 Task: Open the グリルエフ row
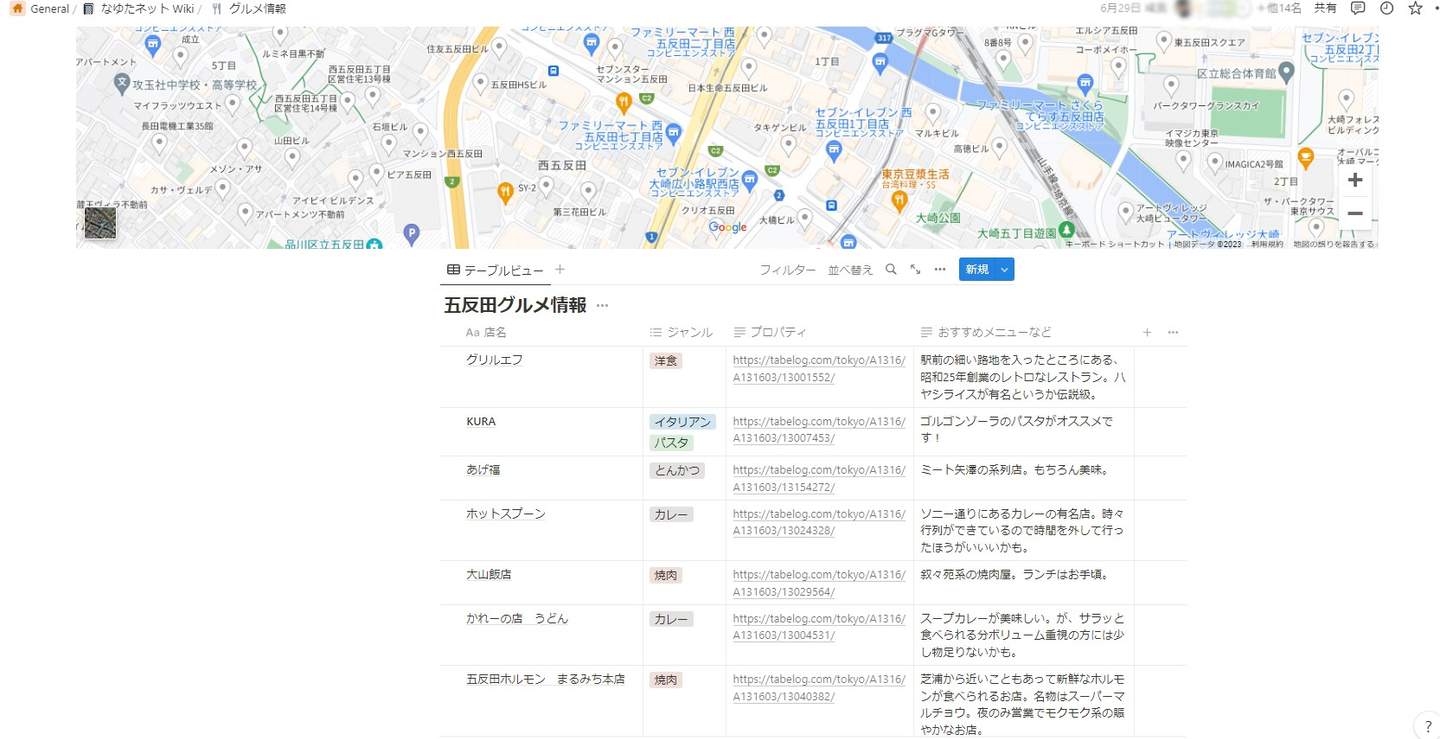pos(495,360)
